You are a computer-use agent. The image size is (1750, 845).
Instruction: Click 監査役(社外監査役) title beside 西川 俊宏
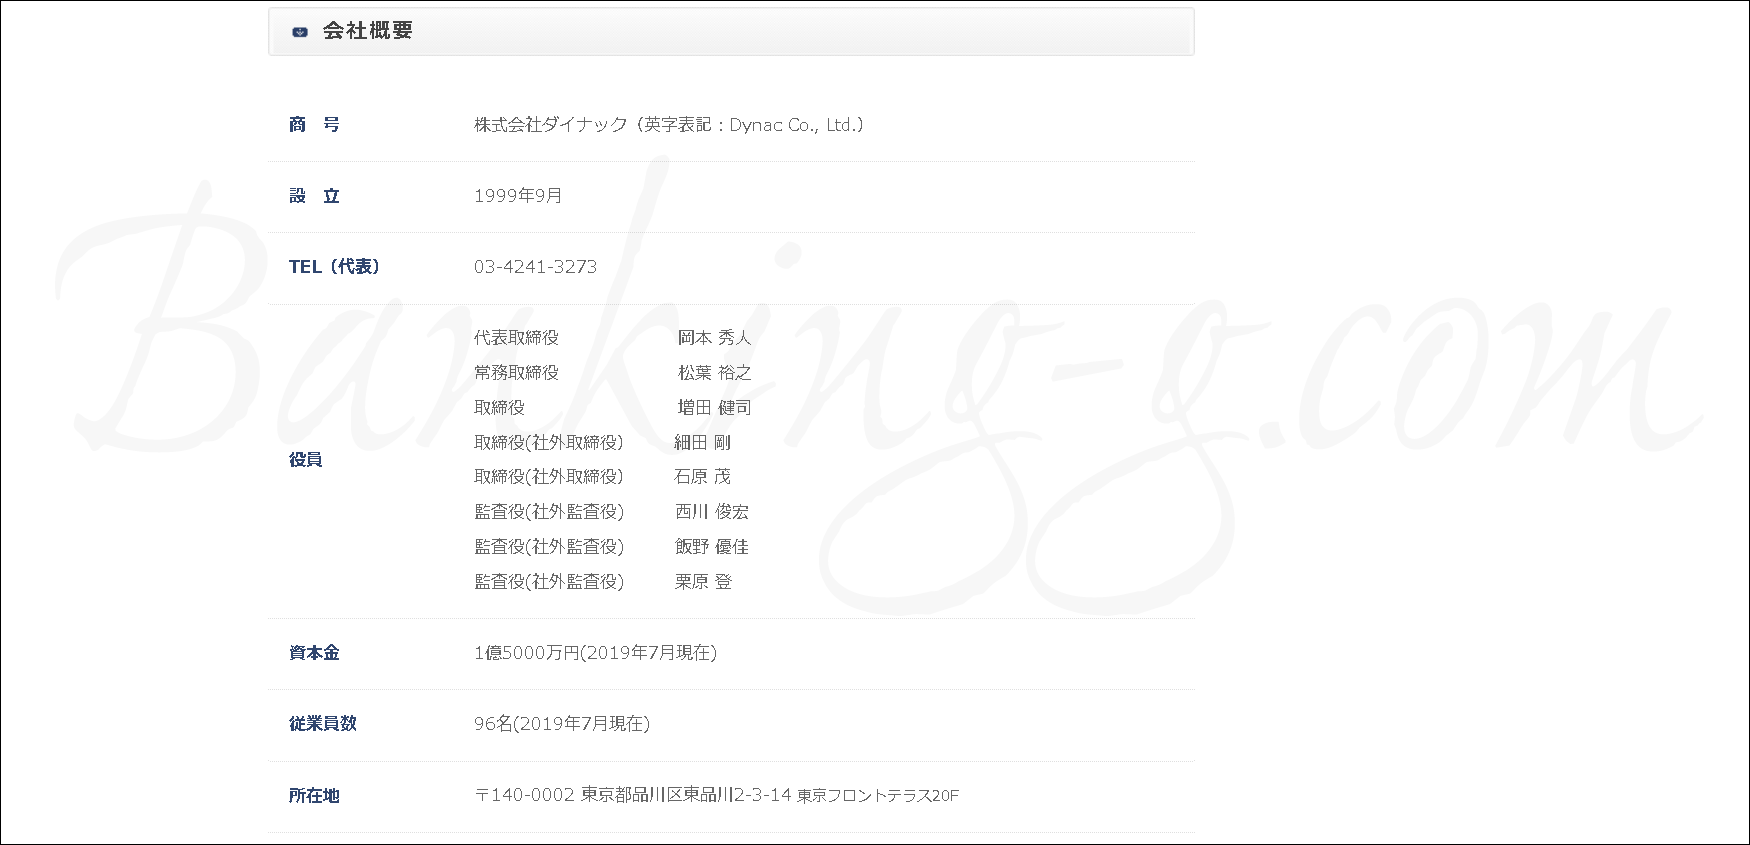[548, 512]
